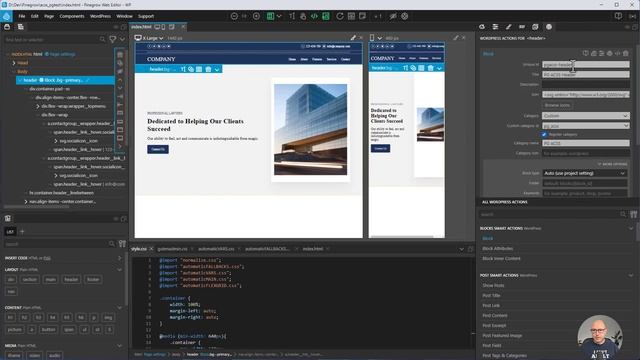Insert a section layout element
The image size is (640, 360).
30,280
